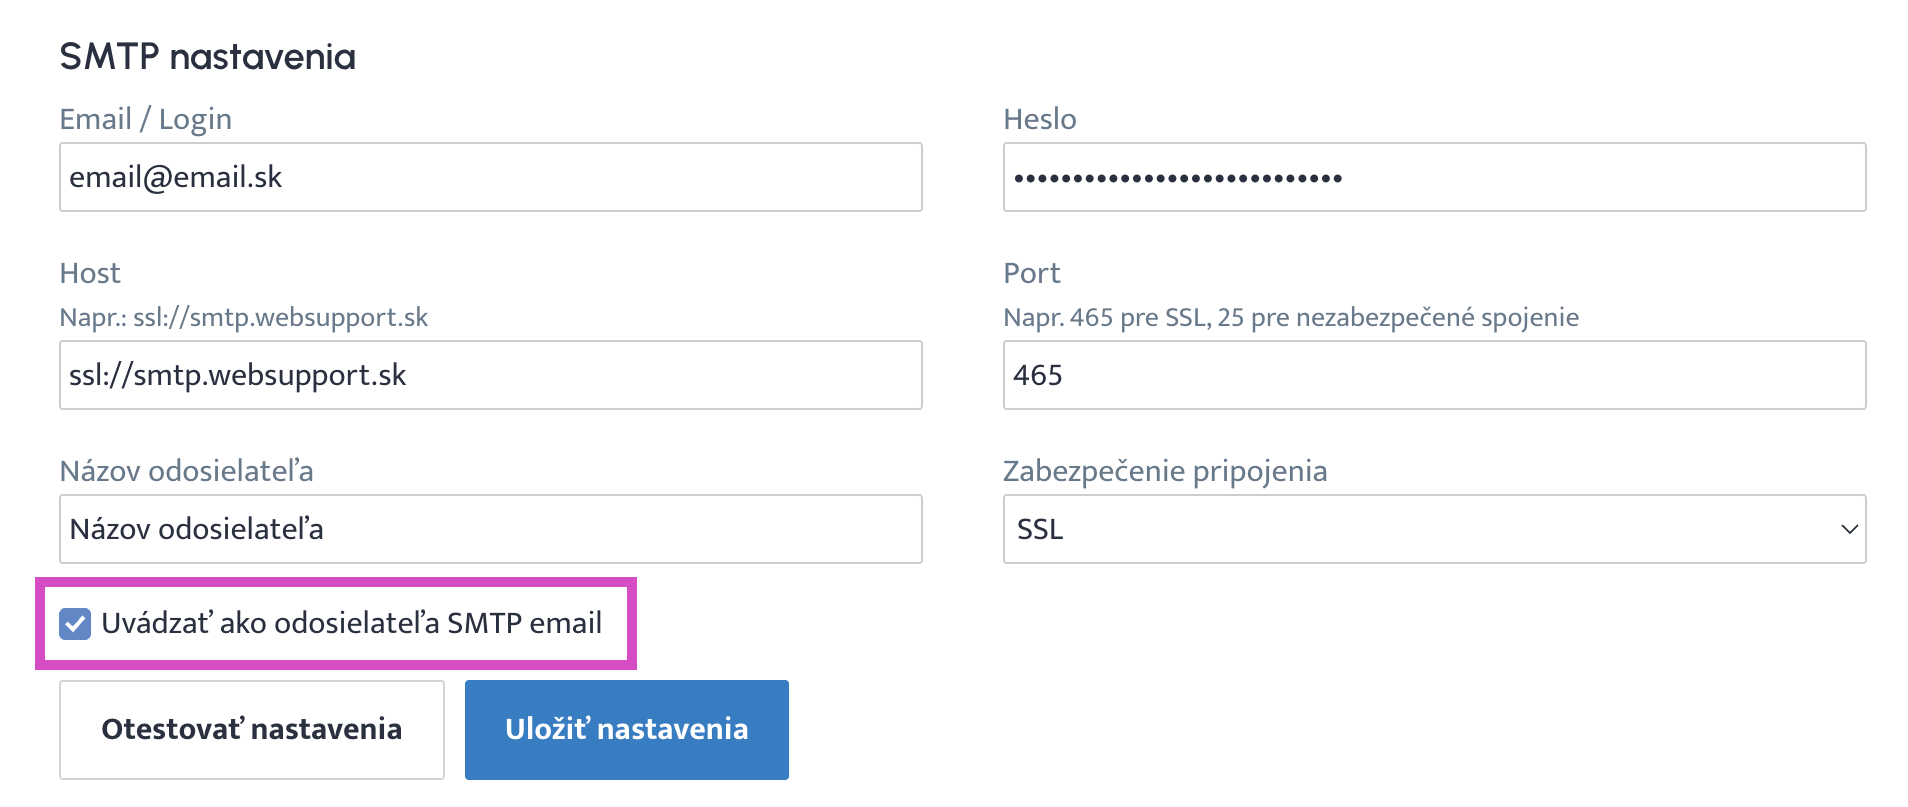The height and width of the screenshot is (807, 1908).
Task: Uncheck the SMTP sender email checkbox
Action: point(75,624)
